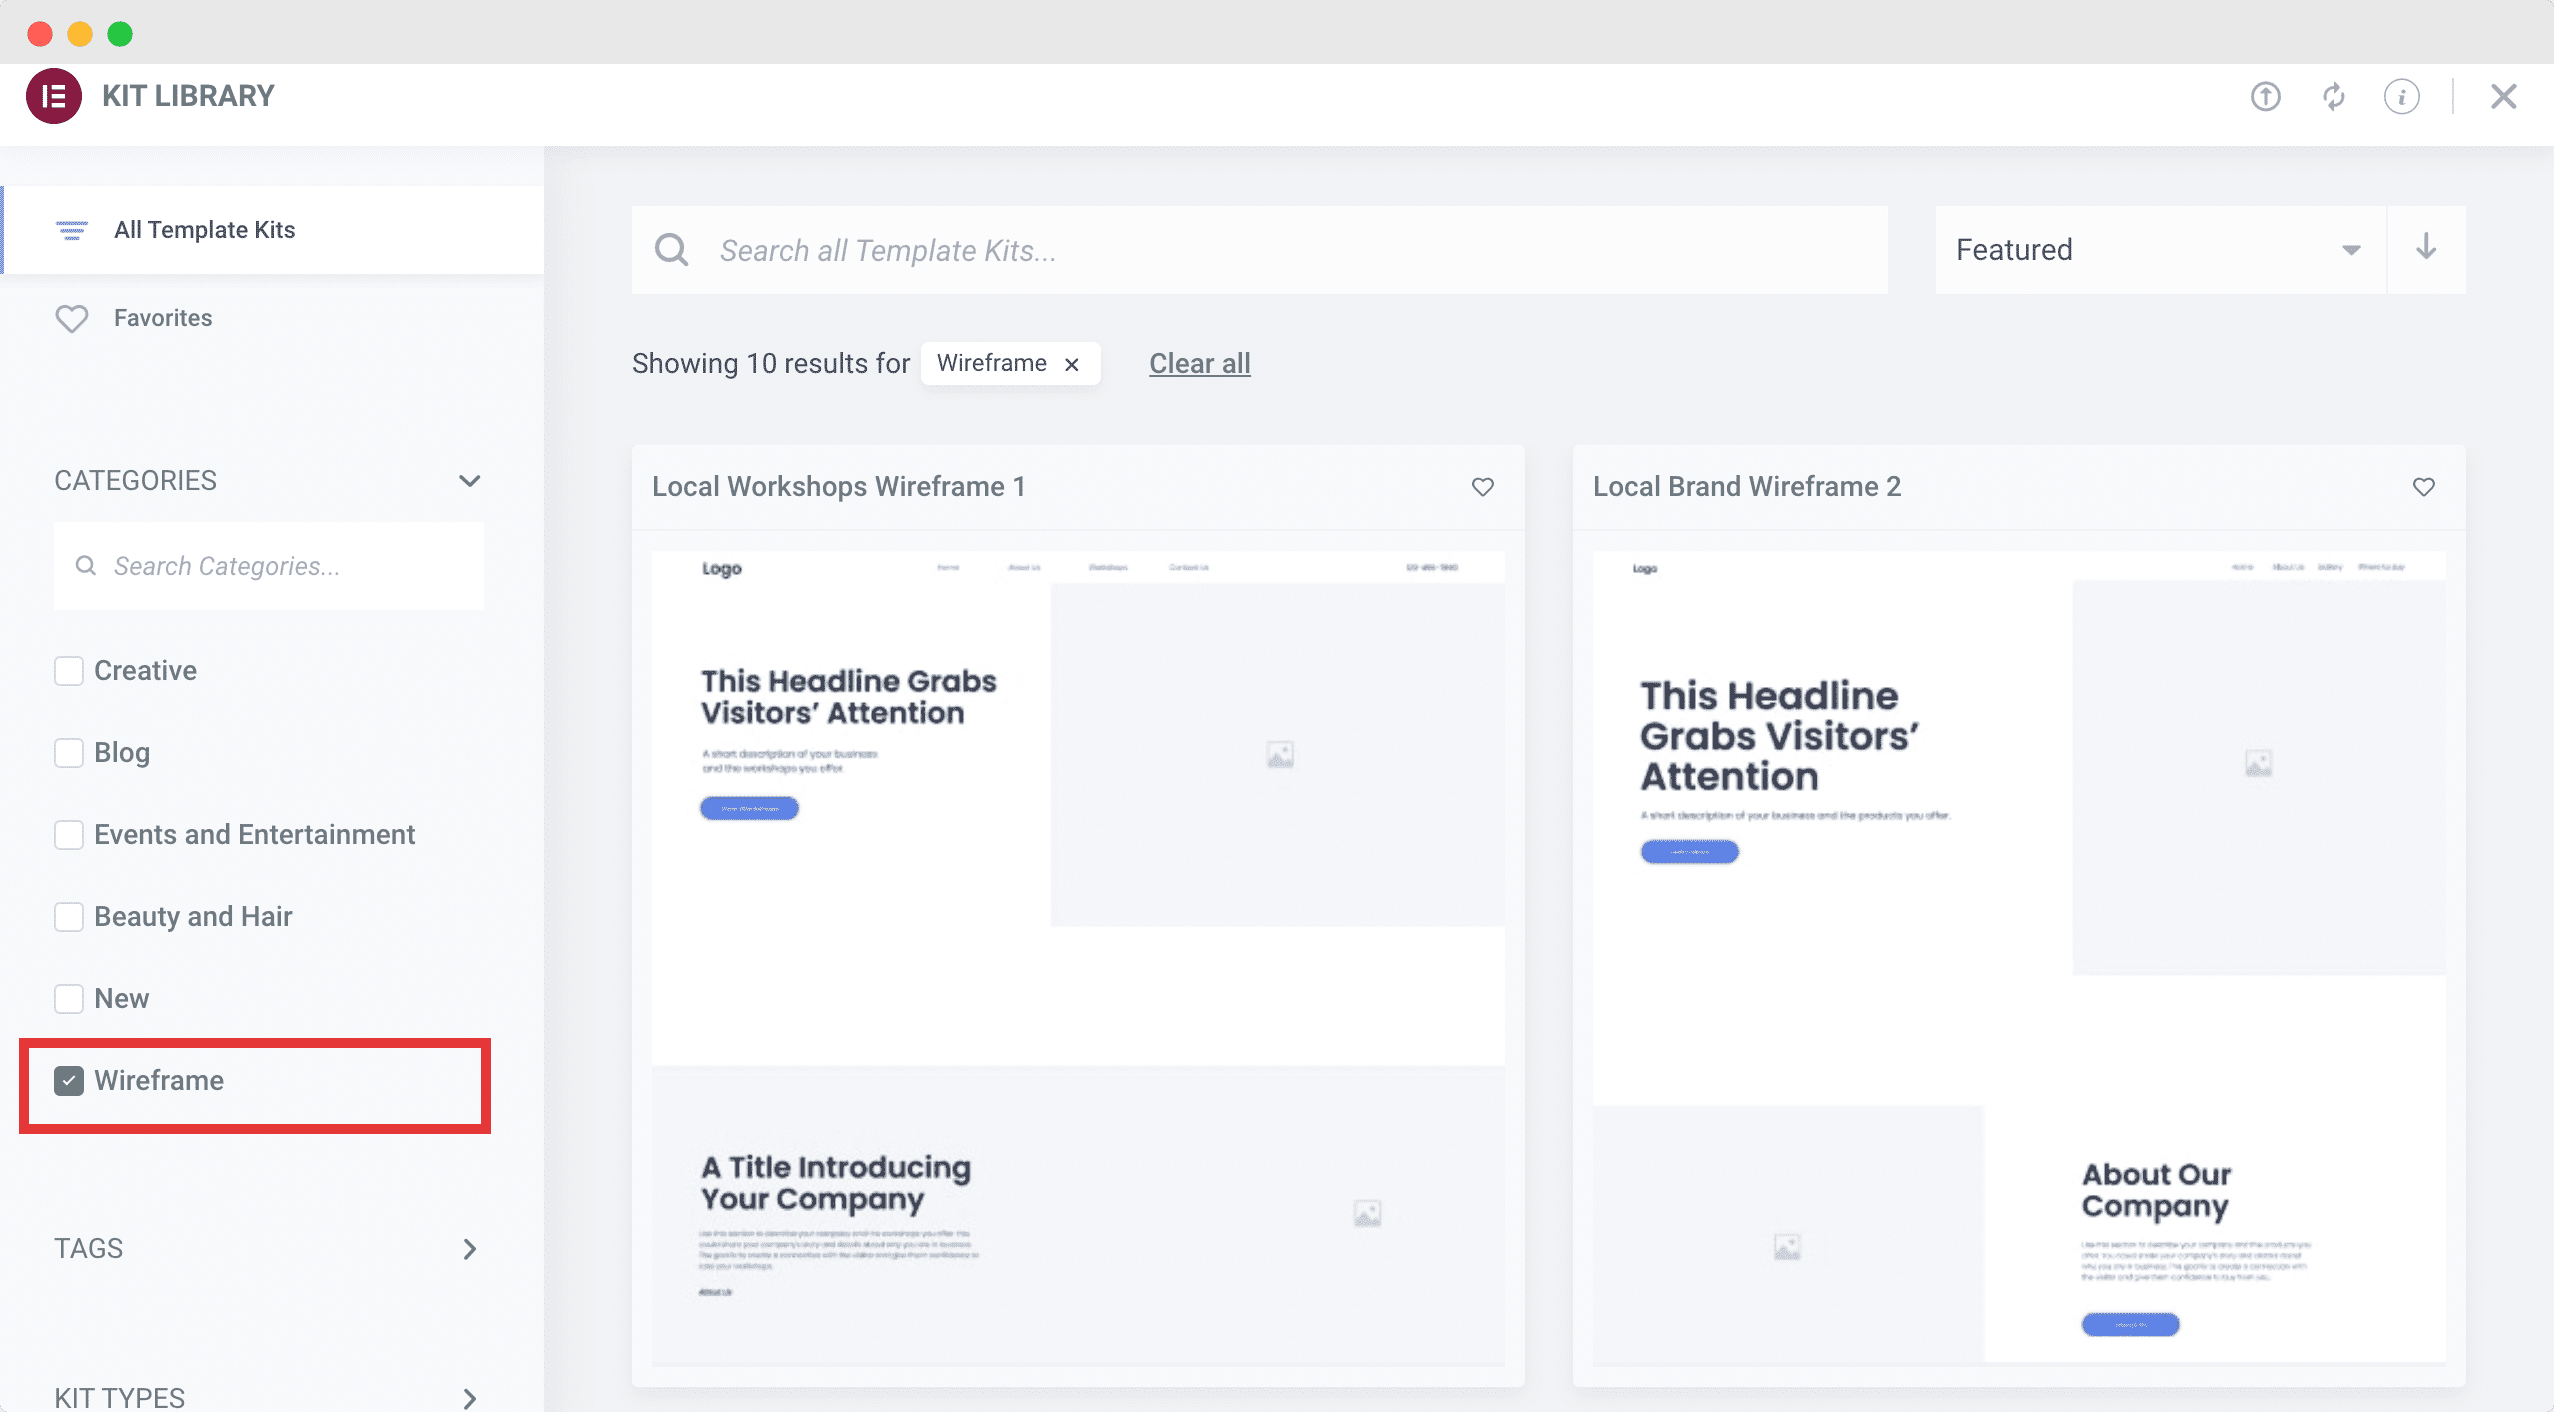
Task: Remove the Wireframe filter tag
Action: coord(1074,363)
